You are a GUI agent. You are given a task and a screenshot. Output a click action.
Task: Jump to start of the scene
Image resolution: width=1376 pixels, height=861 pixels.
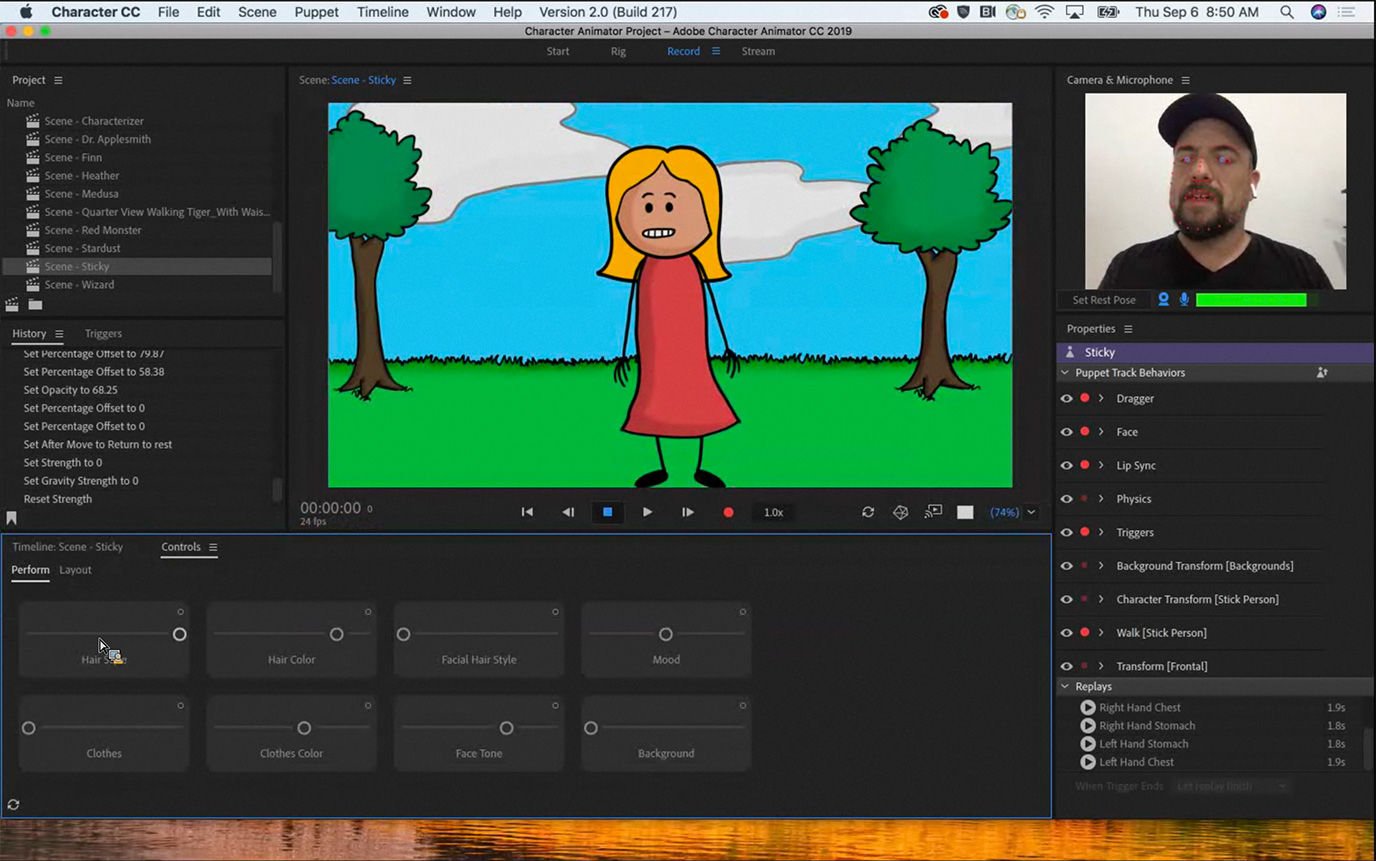tap(527, 512)
